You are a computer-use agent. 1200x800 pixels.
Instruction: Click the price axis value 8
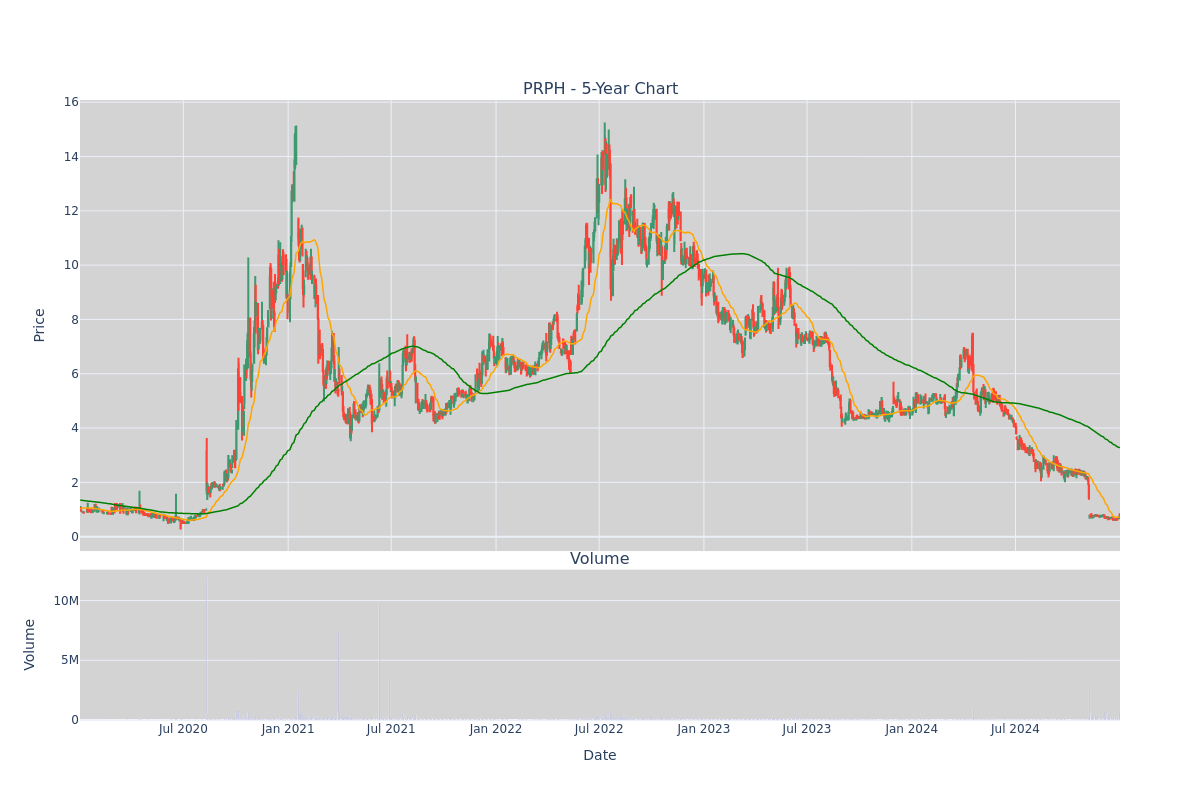point(75,320)
